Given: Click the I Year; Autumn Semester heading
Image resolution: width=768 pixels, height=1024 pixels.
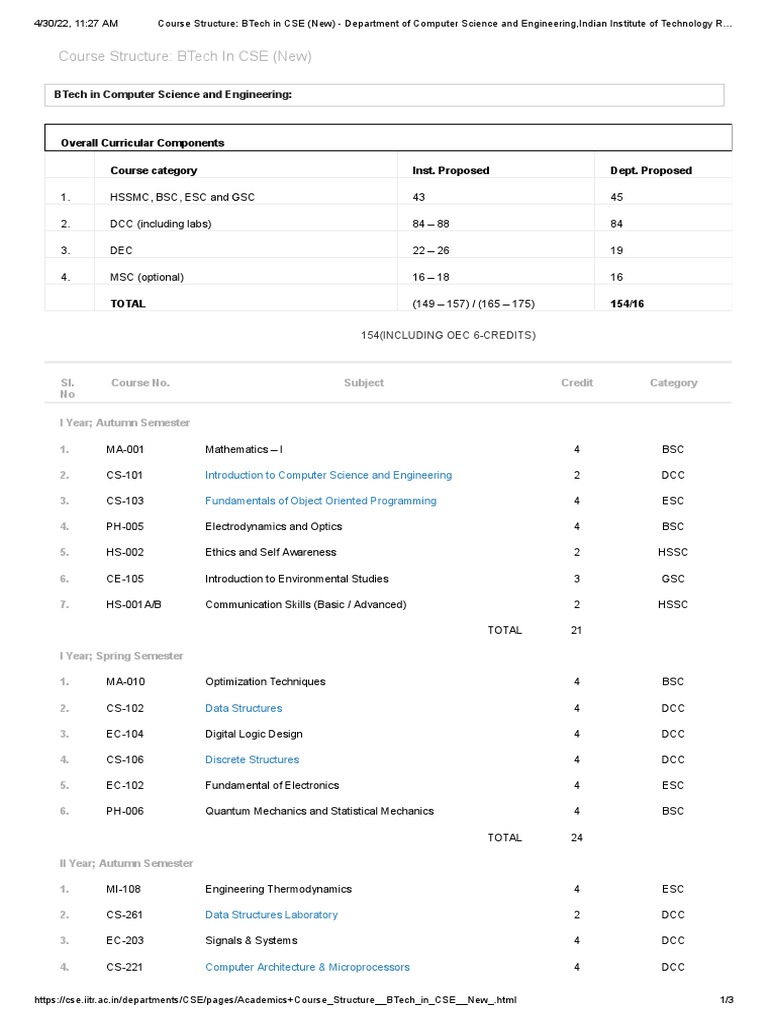Looking at the screenshot, I should coord(124,423).
